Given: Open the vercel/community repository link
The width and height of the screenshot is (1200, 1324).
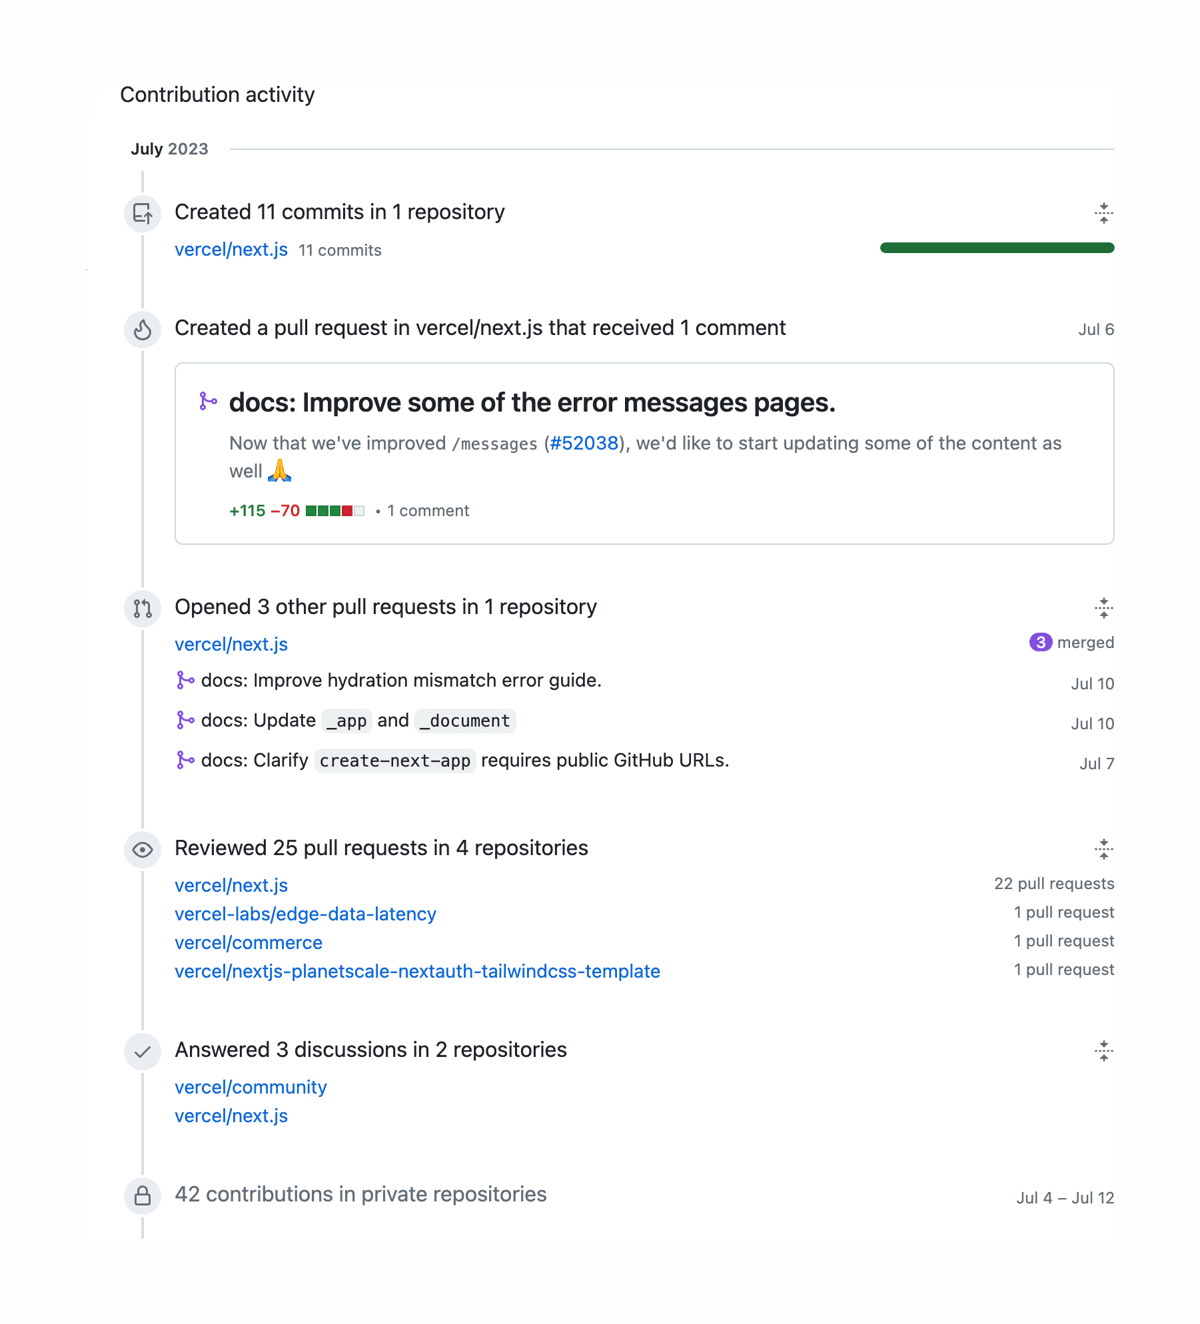Looking at the screenshot, I should pos(251,1087).
